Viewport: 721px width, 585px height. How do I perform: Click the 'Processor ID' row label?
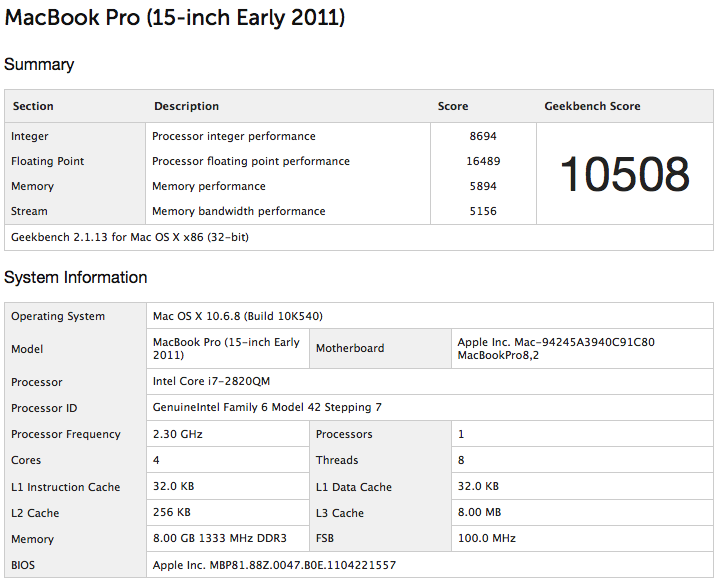tap(44, 408)
